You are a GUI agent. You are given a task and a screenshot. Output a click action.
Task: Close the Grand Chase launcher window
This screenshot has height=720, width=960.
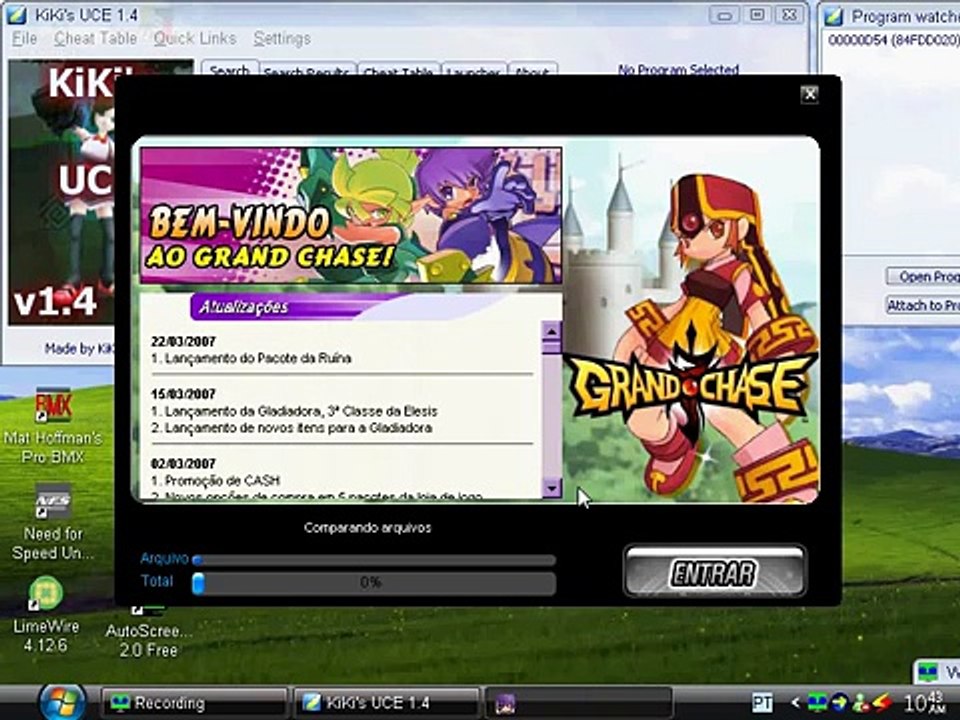[x=809, y=94]
